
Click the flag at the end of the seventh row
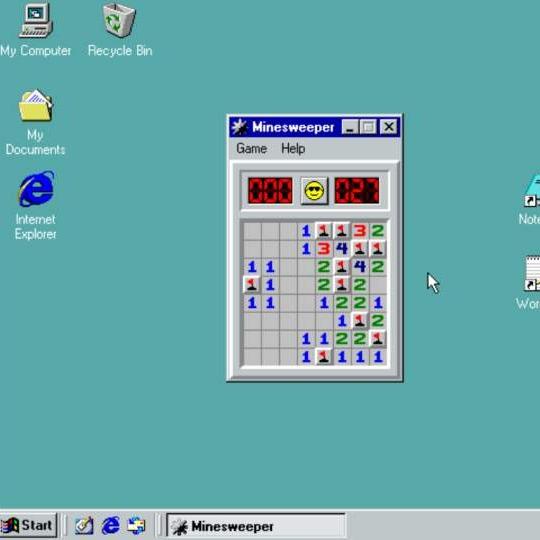click(x=377, y=339)
